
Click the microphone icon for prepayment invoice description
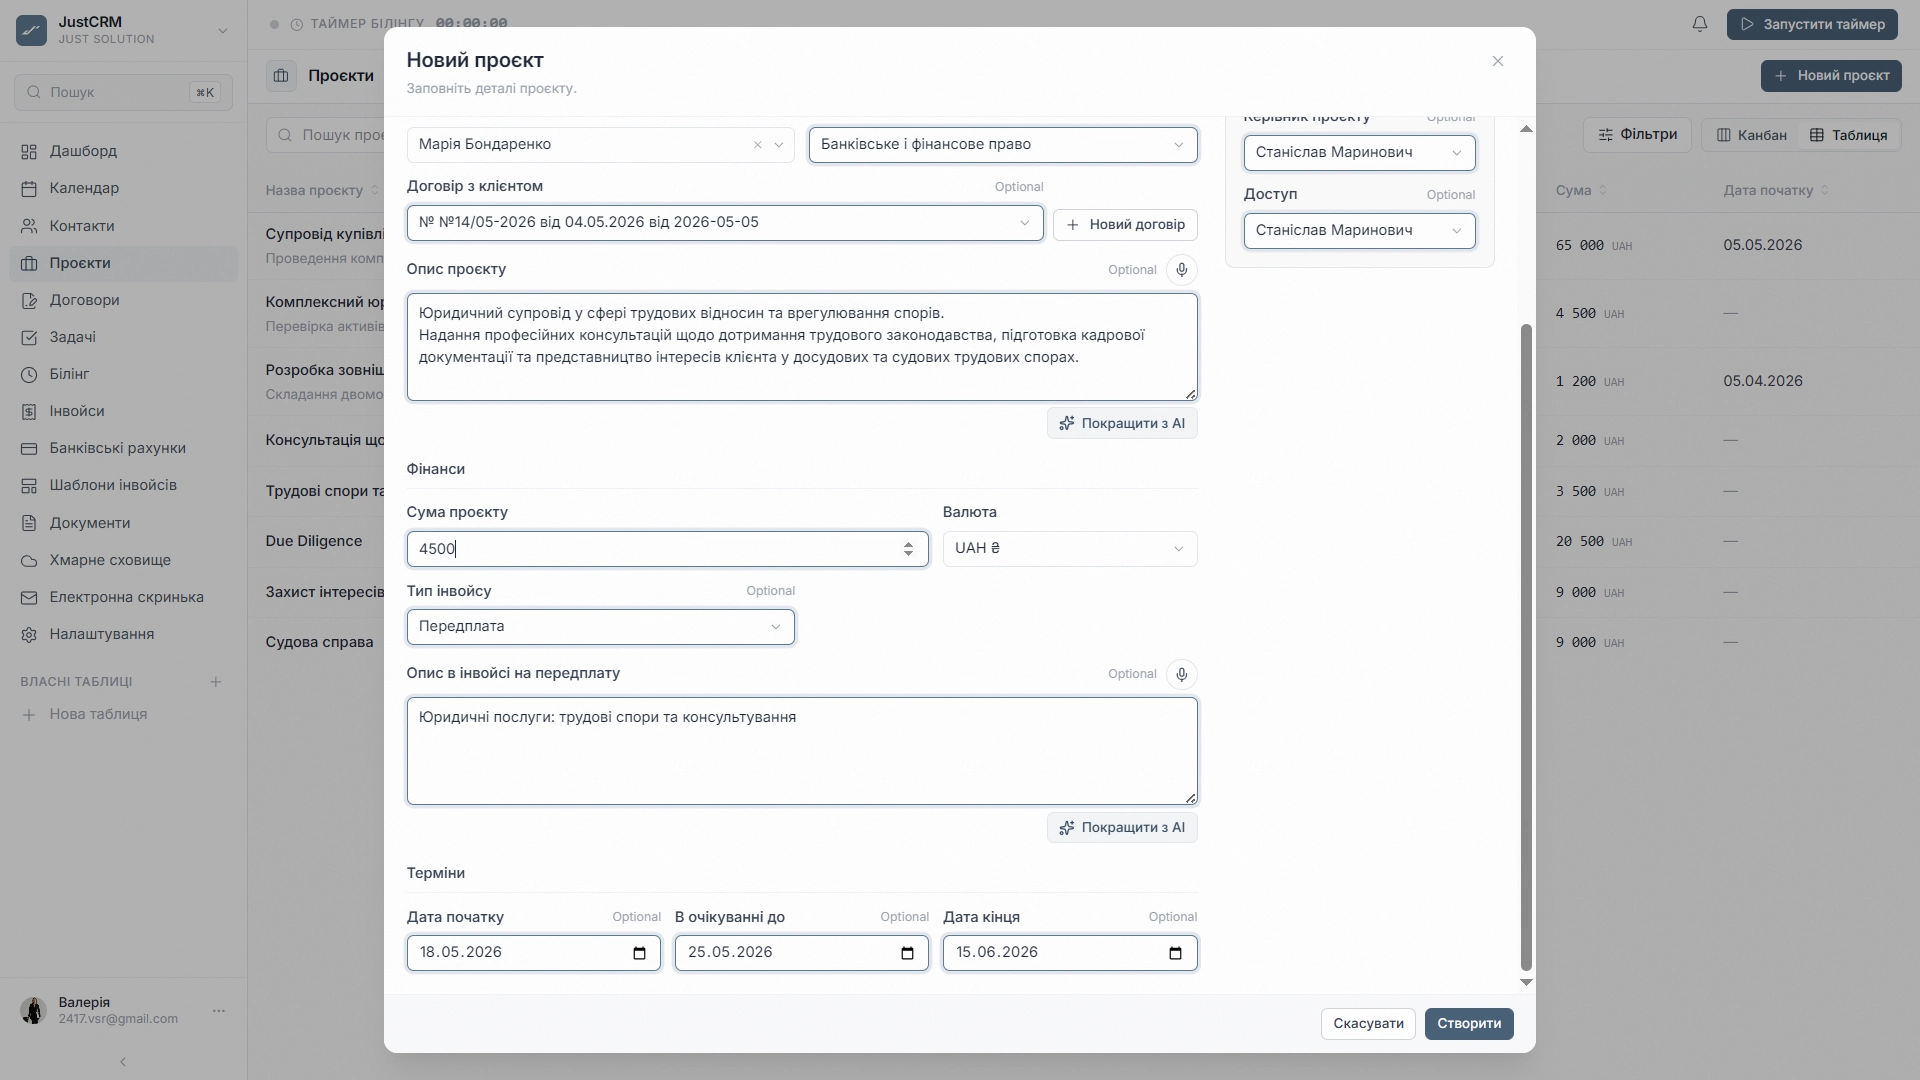click(x=1181, y=674)
